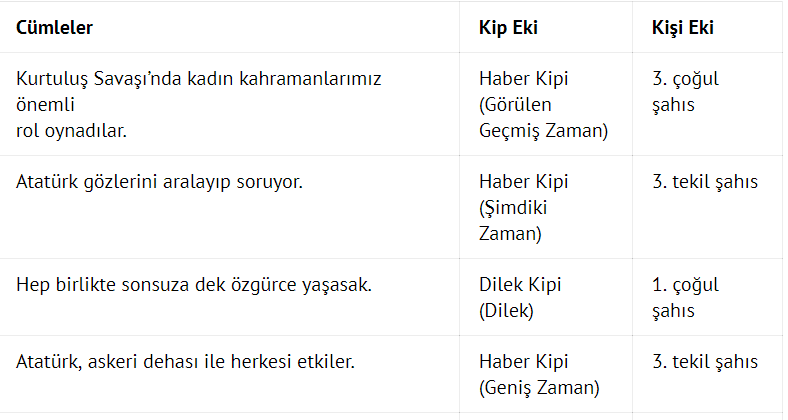This screenshot has width=788, height=420.
Task: Select the 'Kip Eki' column header
Action: tap(508, 28)
